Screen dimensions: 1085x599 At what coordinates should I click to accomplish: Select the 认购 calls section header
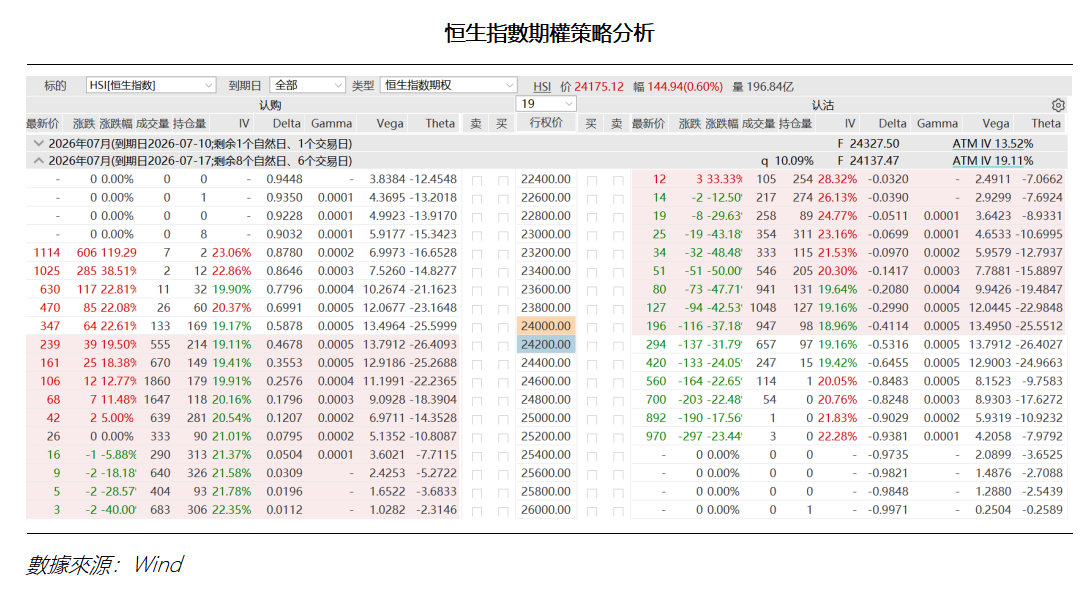click(270, 105)
